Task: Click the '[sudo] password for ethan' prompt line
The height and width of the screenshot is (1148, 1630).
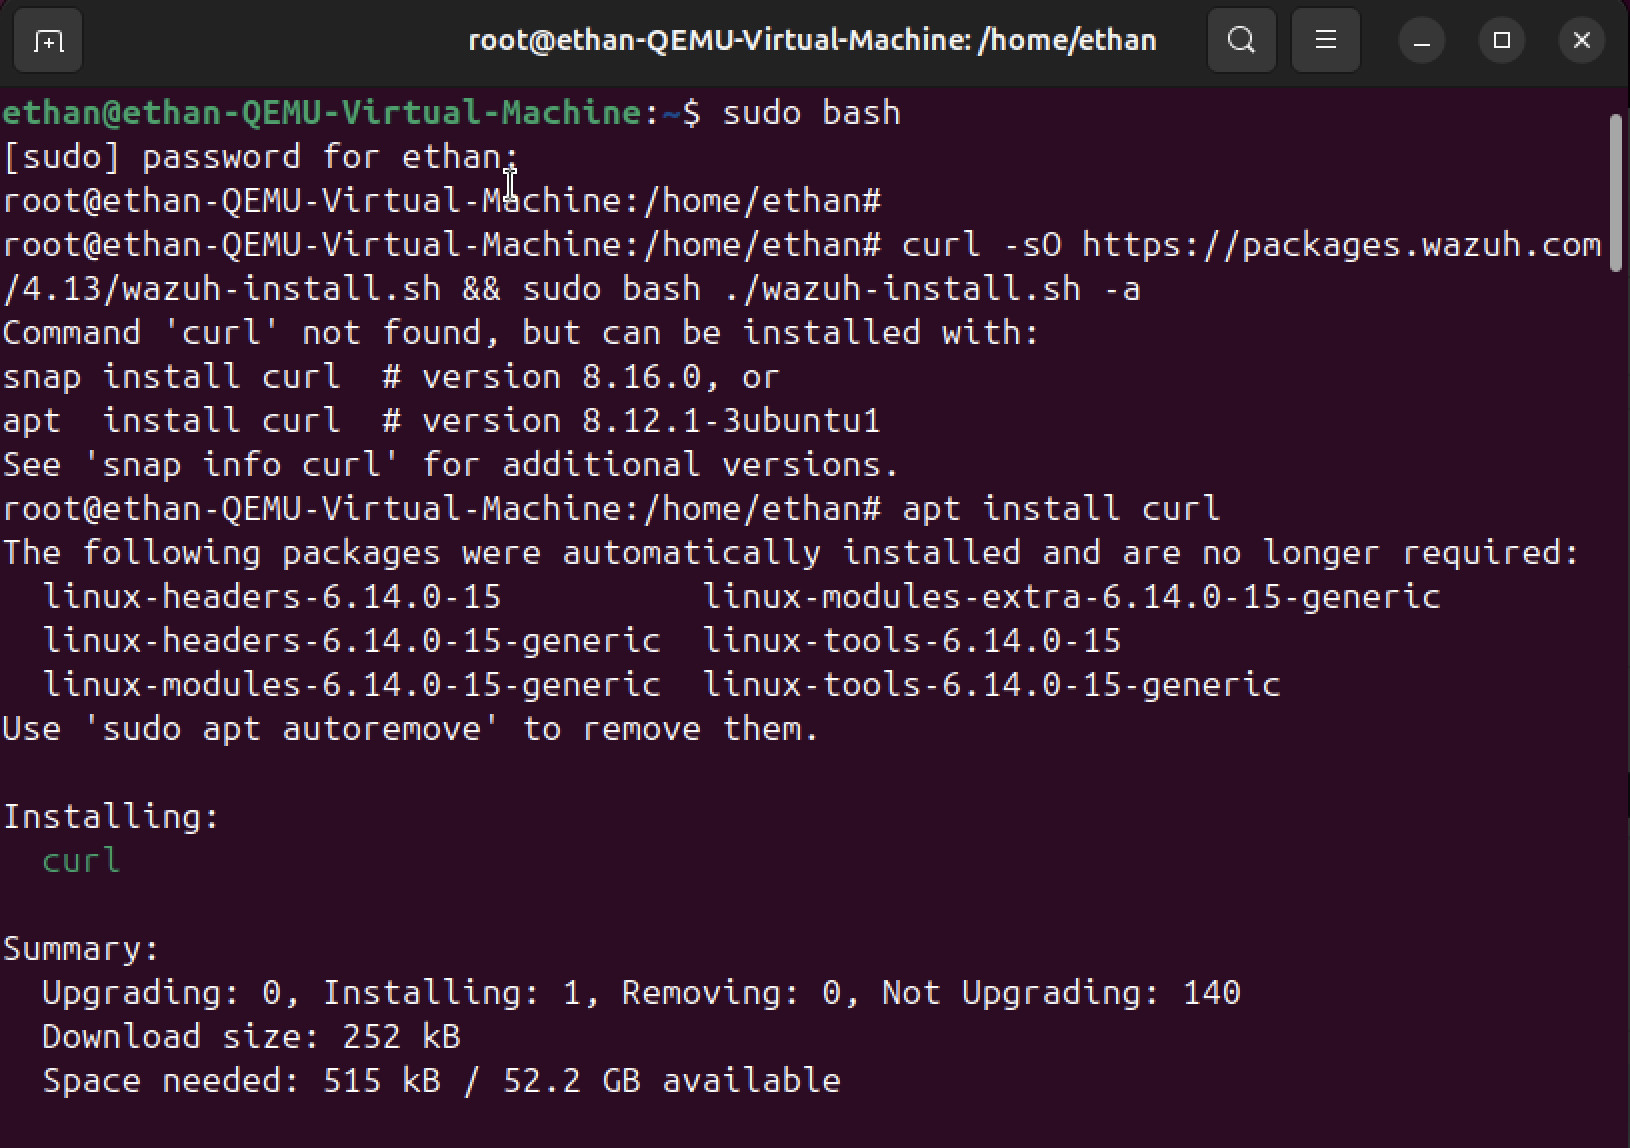Action: [260, 157]
